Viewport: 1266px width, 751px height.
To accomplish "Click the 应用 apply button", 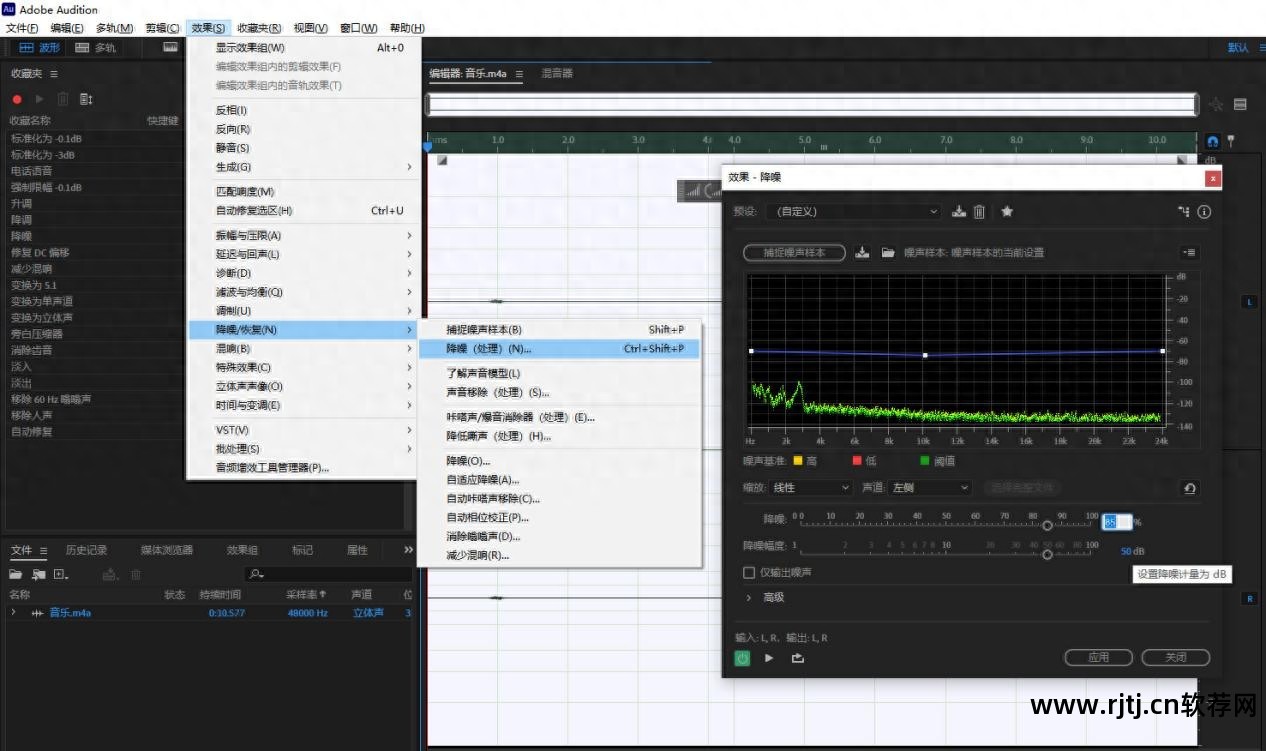I will click(x=1098, y=657).
